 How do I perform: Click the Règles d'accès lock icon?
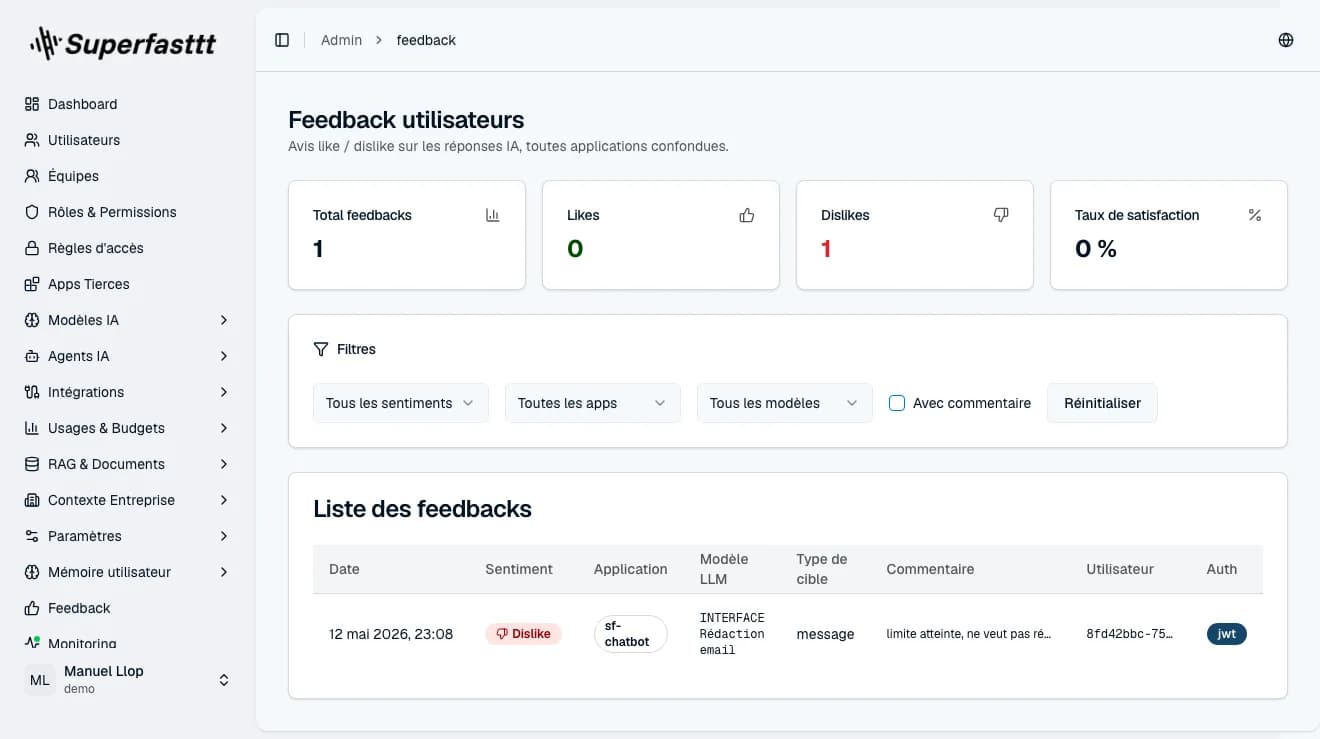pyautogui.click(x=32, y=248)
